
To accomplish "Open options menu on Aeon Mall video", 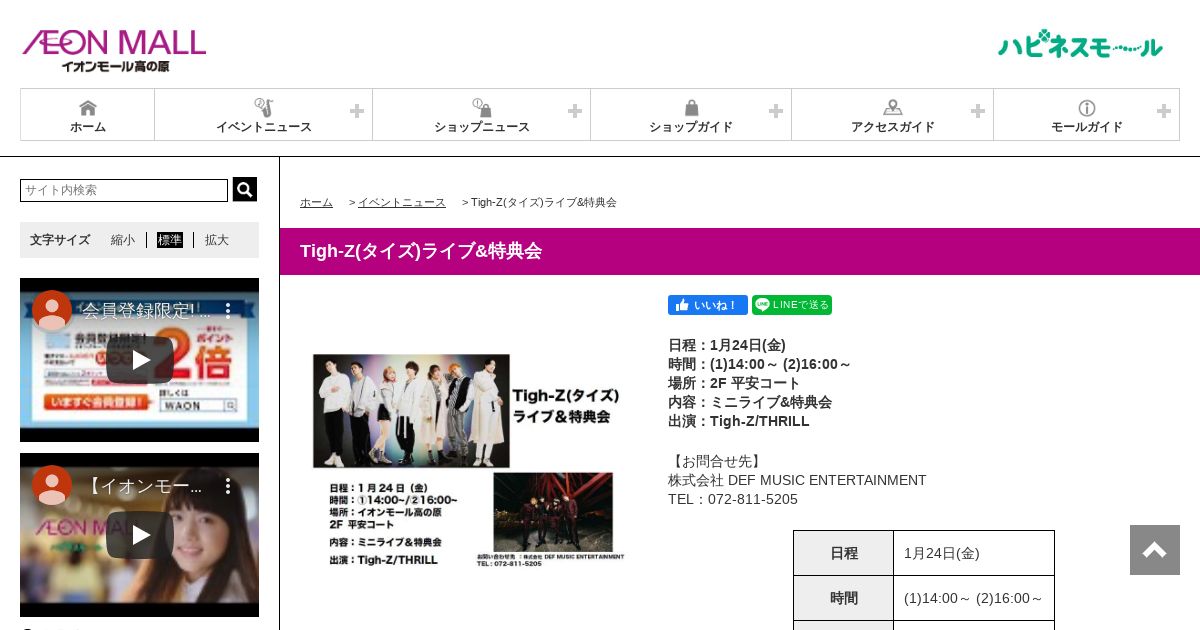I will pyautogui.click(x=228, y=485).
